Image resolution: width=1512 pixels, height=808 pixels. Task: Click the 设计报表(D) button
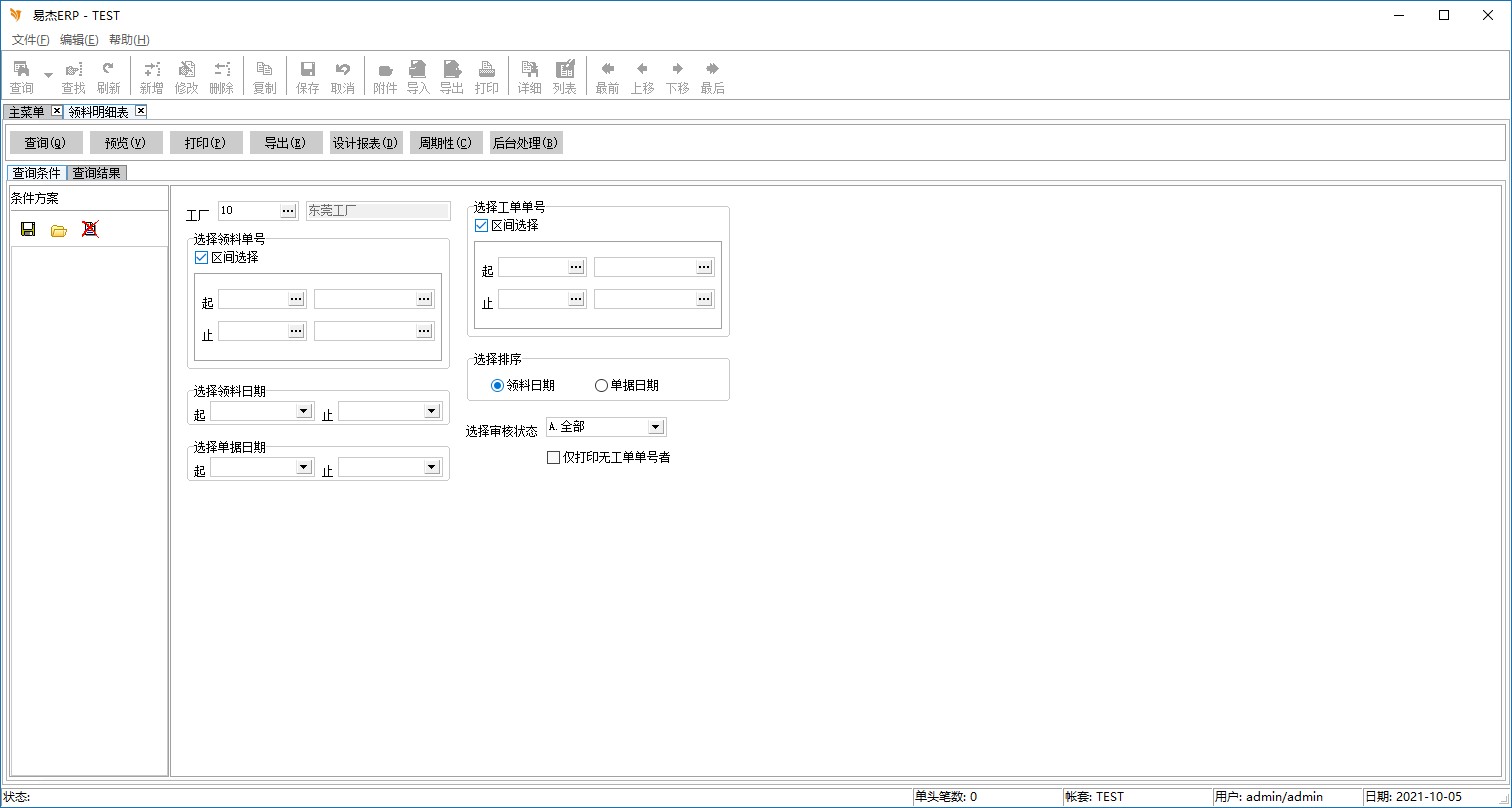(366, 143)
